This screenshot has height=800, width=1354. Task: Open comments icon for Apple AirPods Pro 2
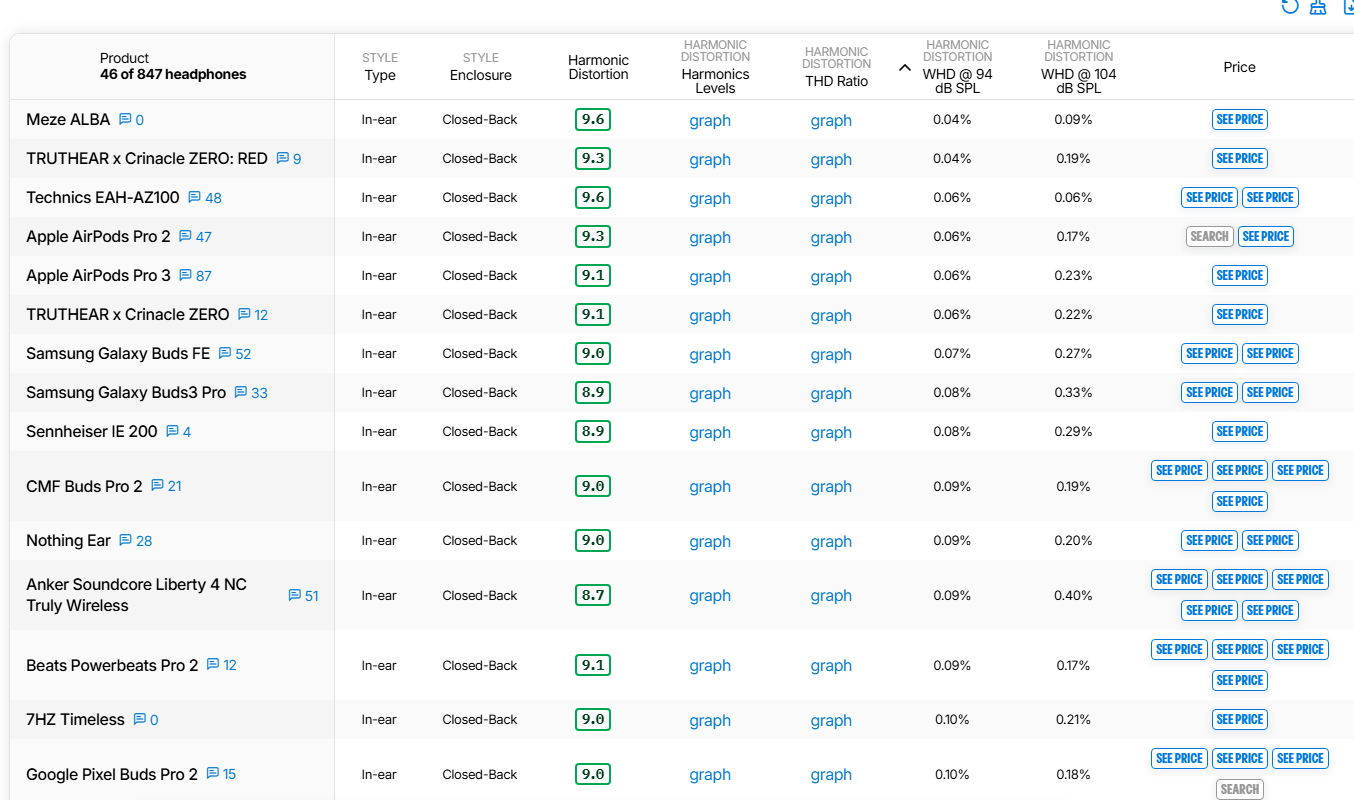[185, 237]
